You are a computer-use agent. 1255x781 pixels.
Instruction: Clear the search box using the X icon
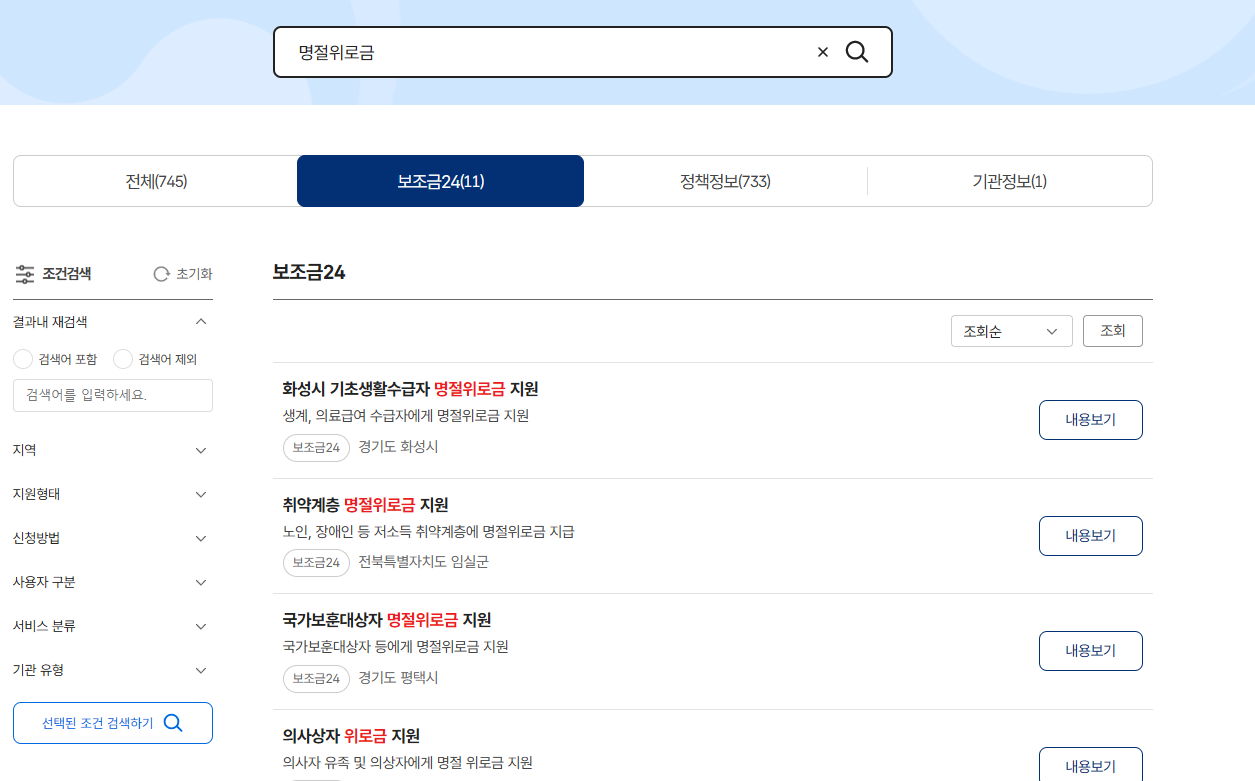coord(823,51)
